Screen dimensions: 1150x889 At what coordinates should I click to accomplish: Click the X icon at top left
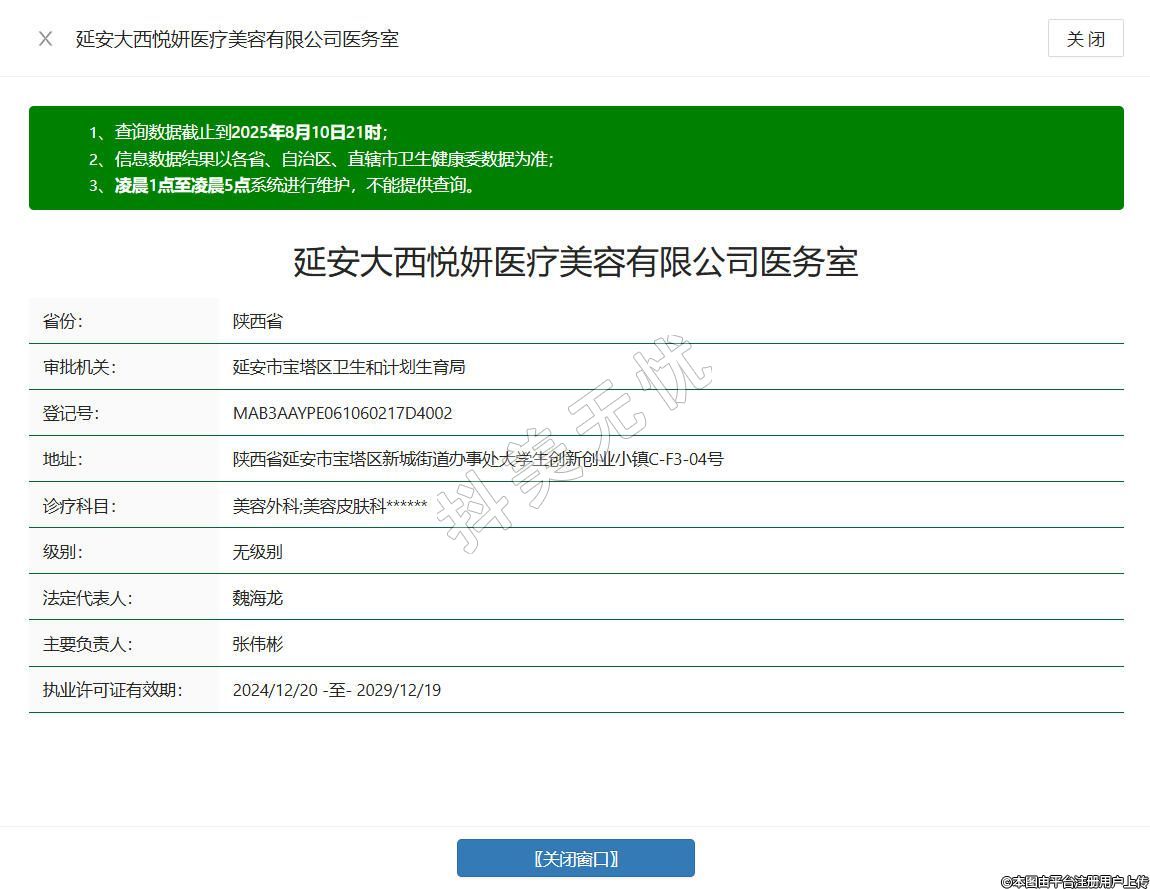(x=45, y=39)
